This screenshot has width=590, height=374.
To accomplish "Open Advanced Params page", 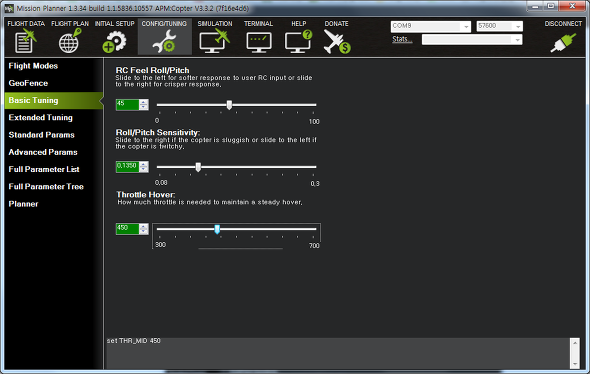I will [x=43, y=152].
